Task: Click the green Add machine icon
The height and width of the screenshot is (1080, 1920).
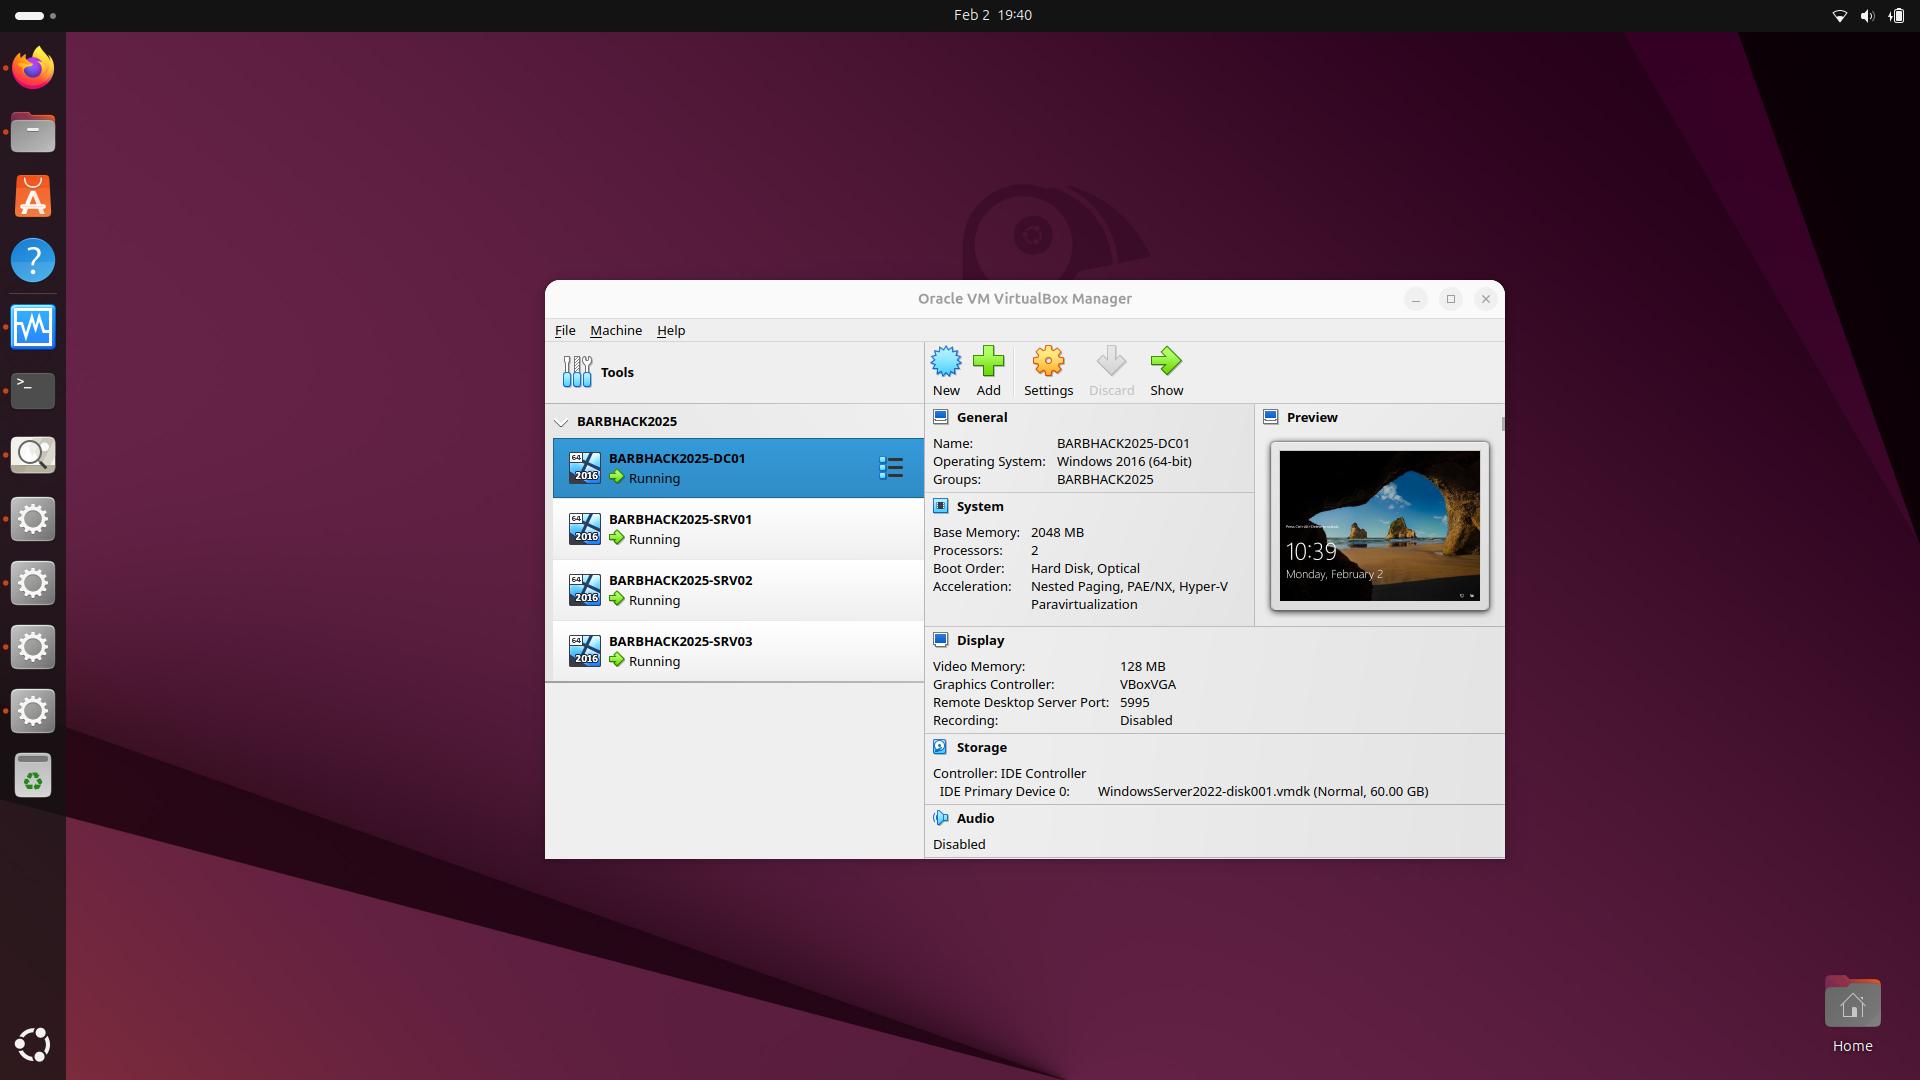Action: pos(988,362)
